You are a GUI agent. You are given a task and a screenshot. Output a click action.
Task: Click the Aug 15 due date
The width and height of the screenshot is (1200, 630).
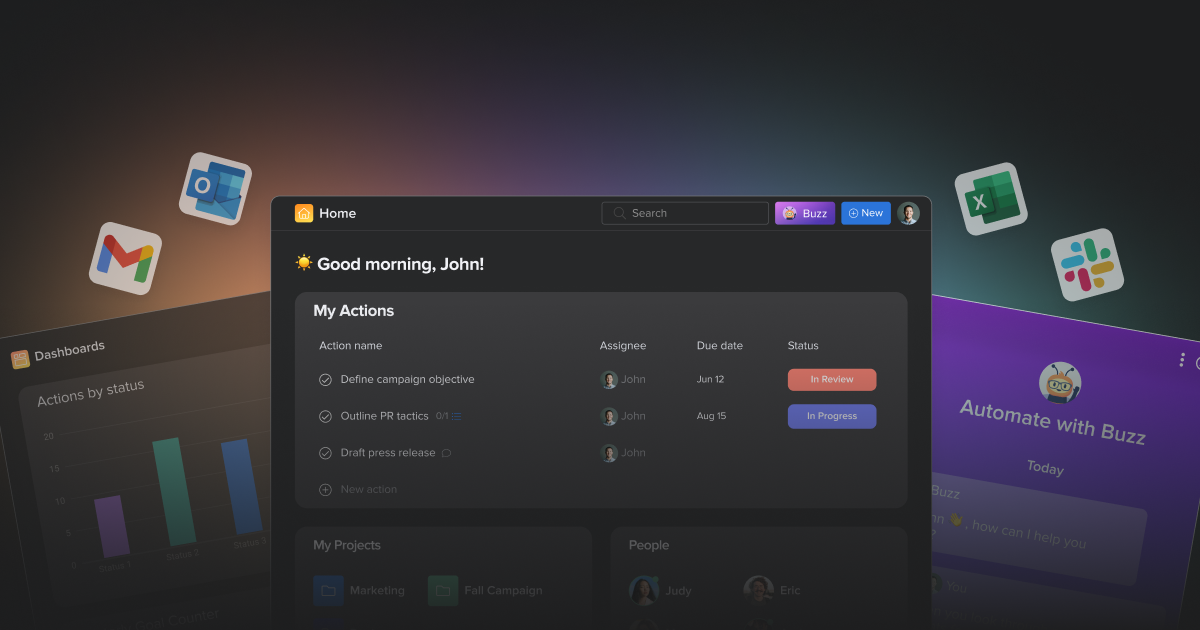[712, 416]
